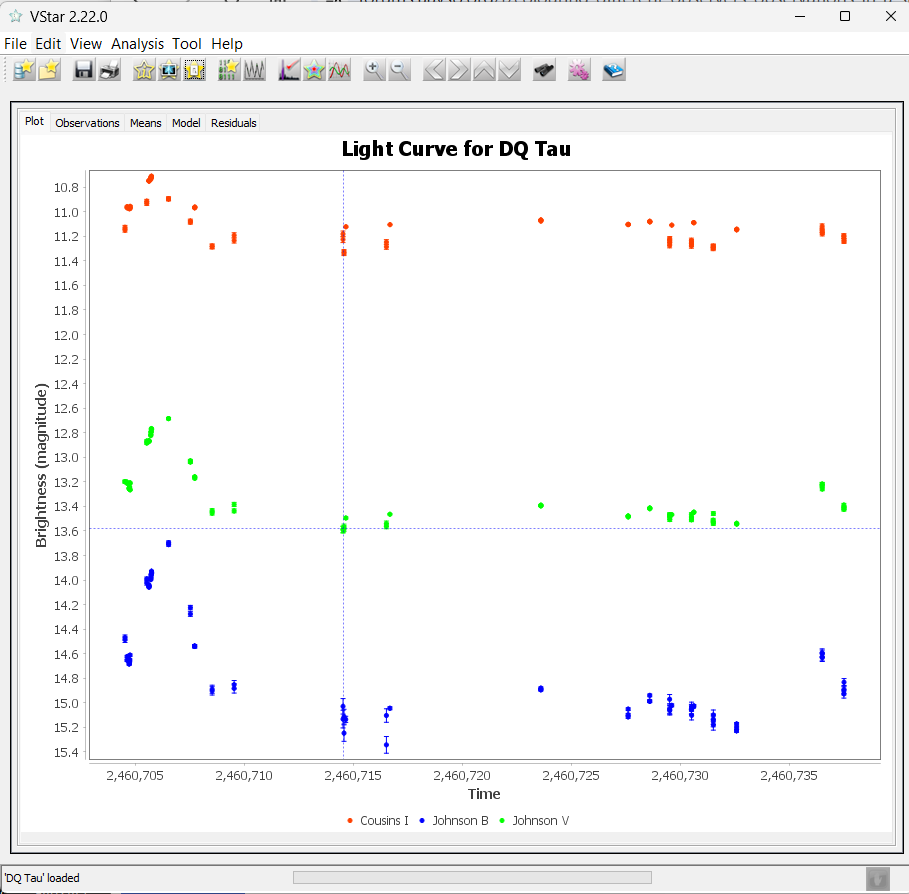Pan plot up using up chevron
Image resolution: width=909 pixels, height=894 pixels.
[x=484, y=70]
